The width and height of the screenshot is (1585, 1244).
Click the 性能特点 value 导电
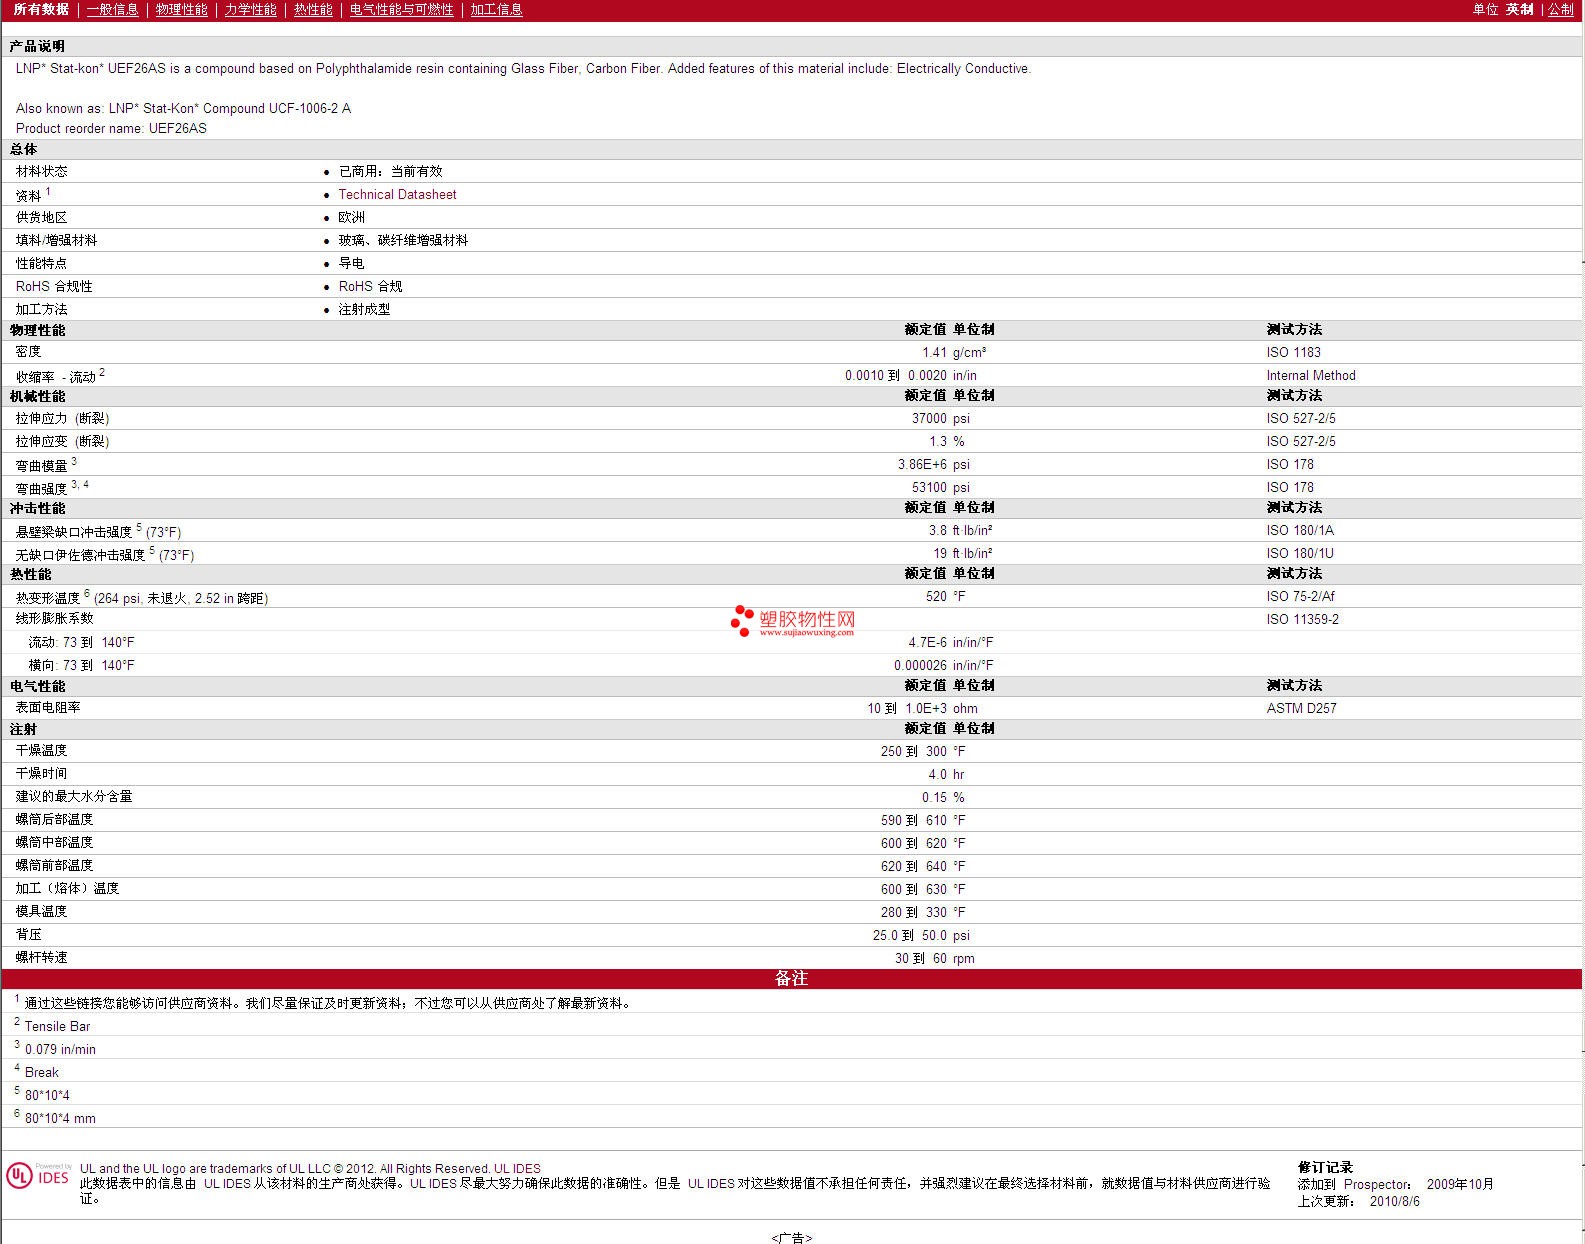click(351, 263)
